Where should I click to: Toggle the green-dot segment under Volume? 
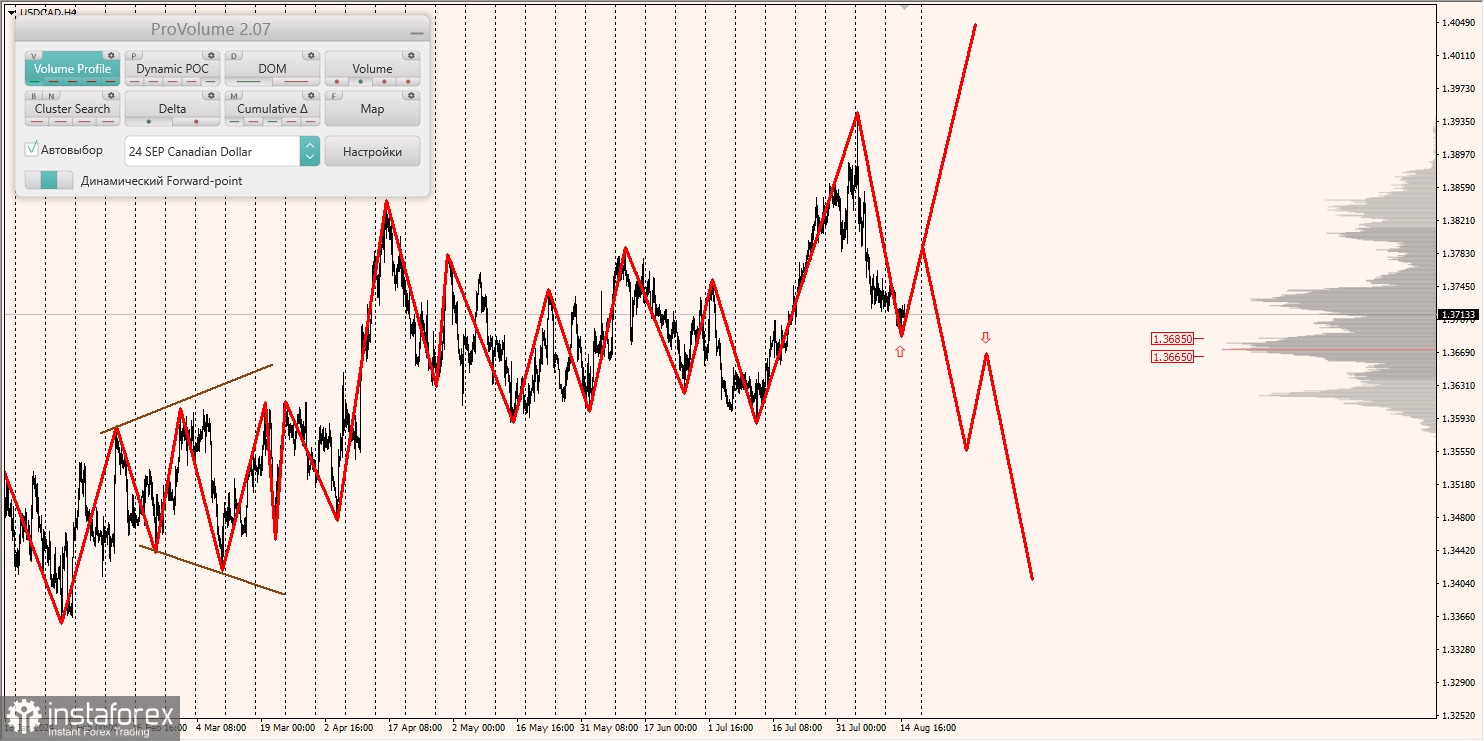click(360, 82)
